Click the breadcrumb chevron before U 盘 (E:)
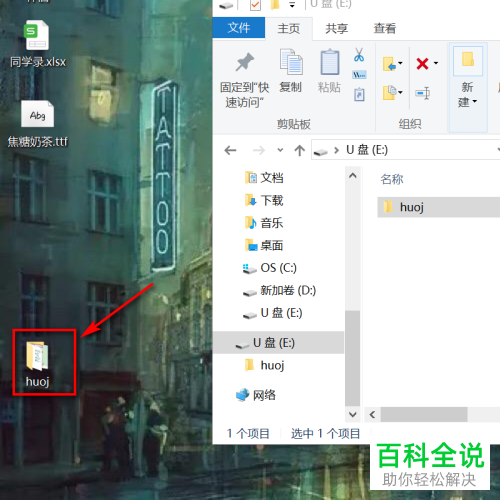Screen dimensions: 500x500 tap(336, 151)
